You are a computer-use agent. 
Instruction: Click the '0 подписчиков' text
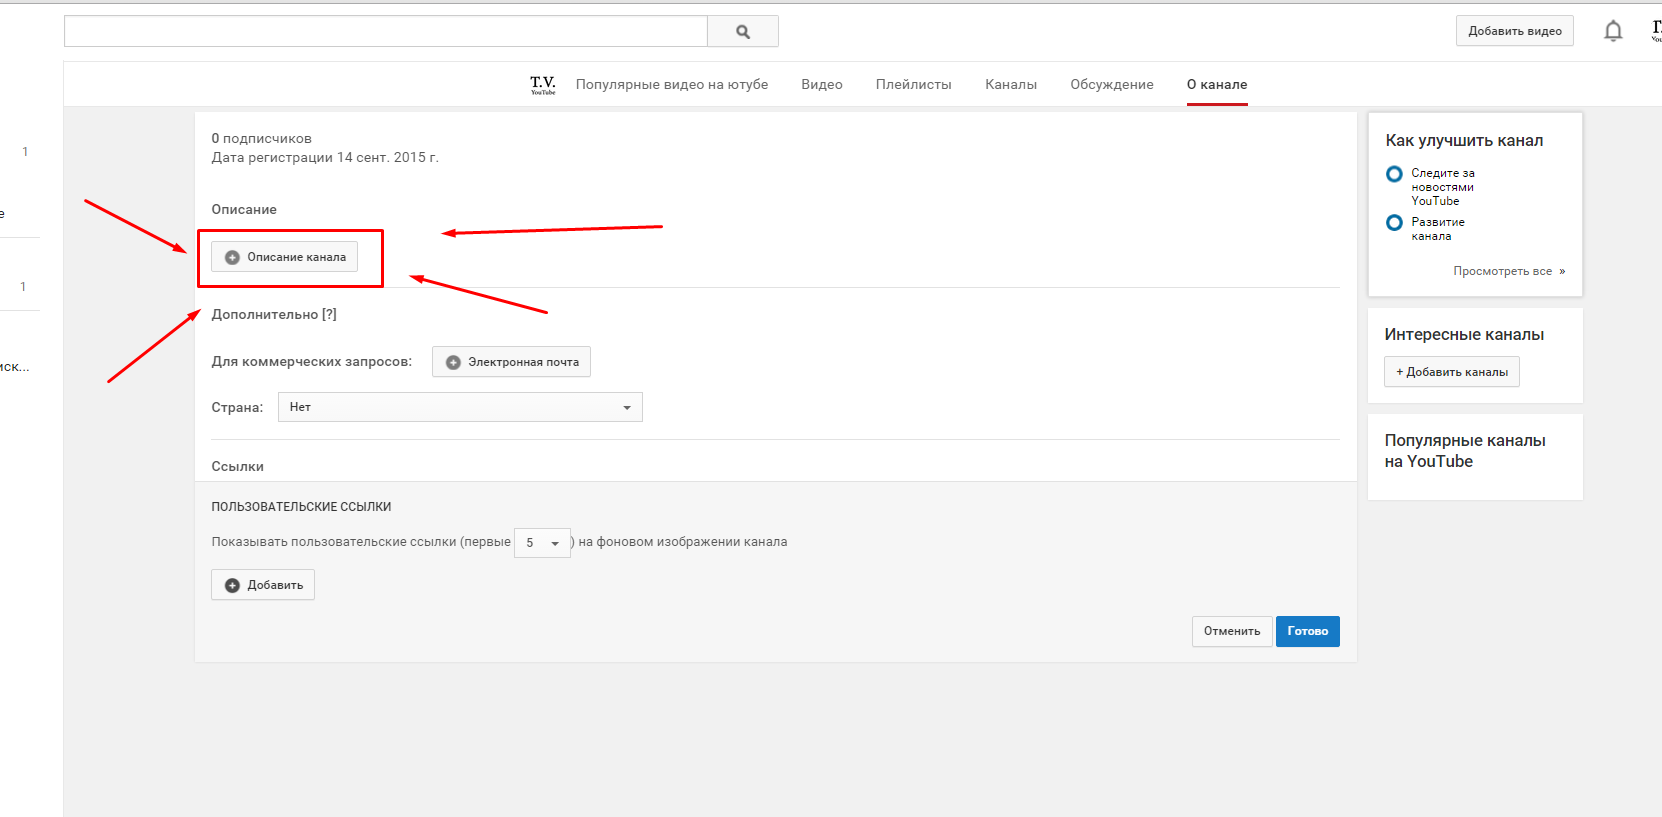(x=262, y=139)
